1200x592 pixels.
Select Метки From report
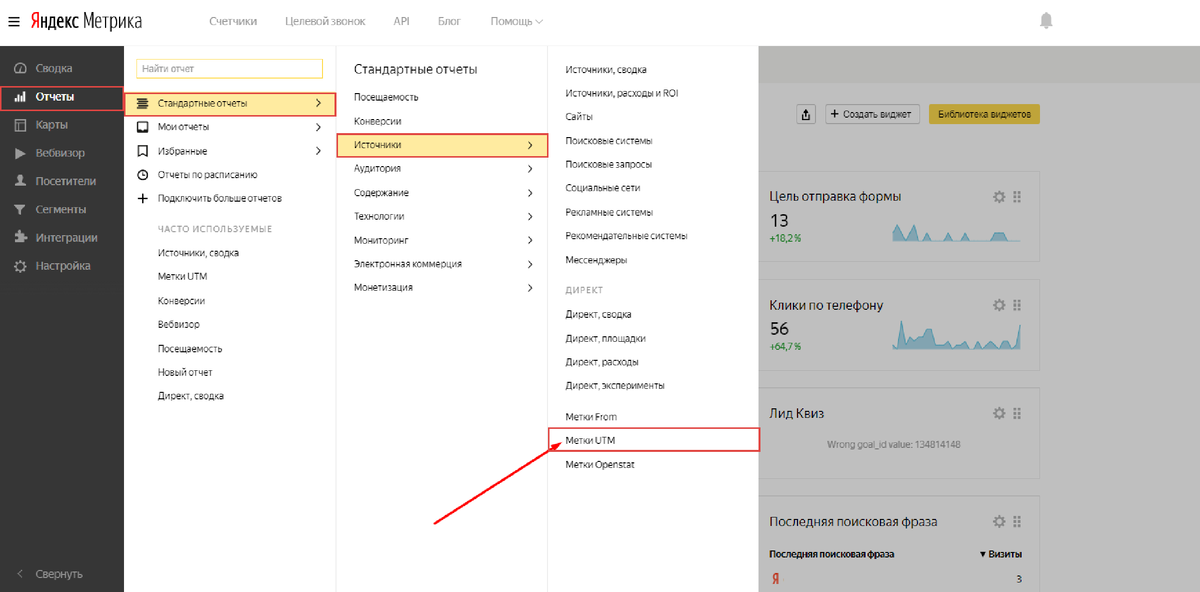pyautogui.click(x=591, y=416)
